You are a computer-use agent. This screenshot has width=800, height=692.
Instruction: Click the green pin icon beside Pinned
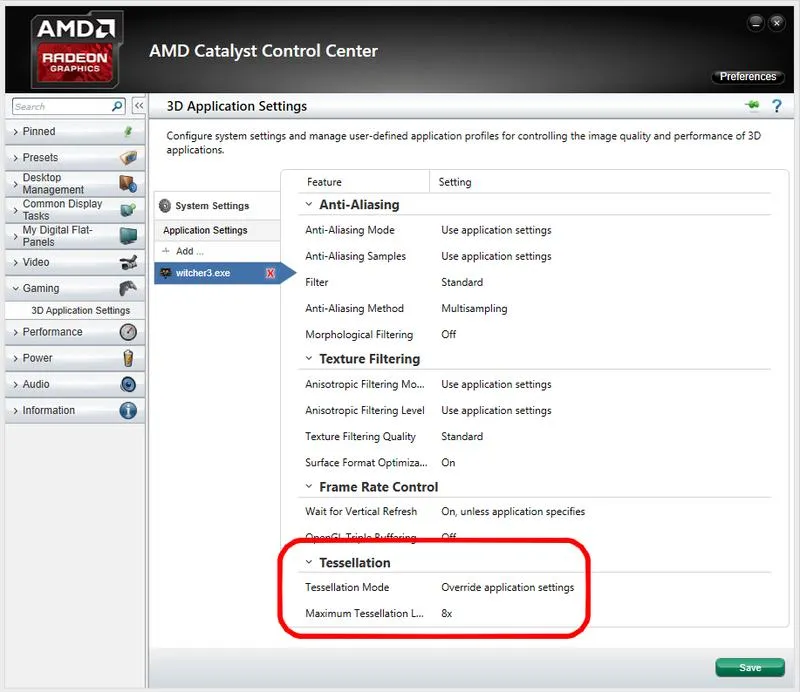(x=127, y=131)
